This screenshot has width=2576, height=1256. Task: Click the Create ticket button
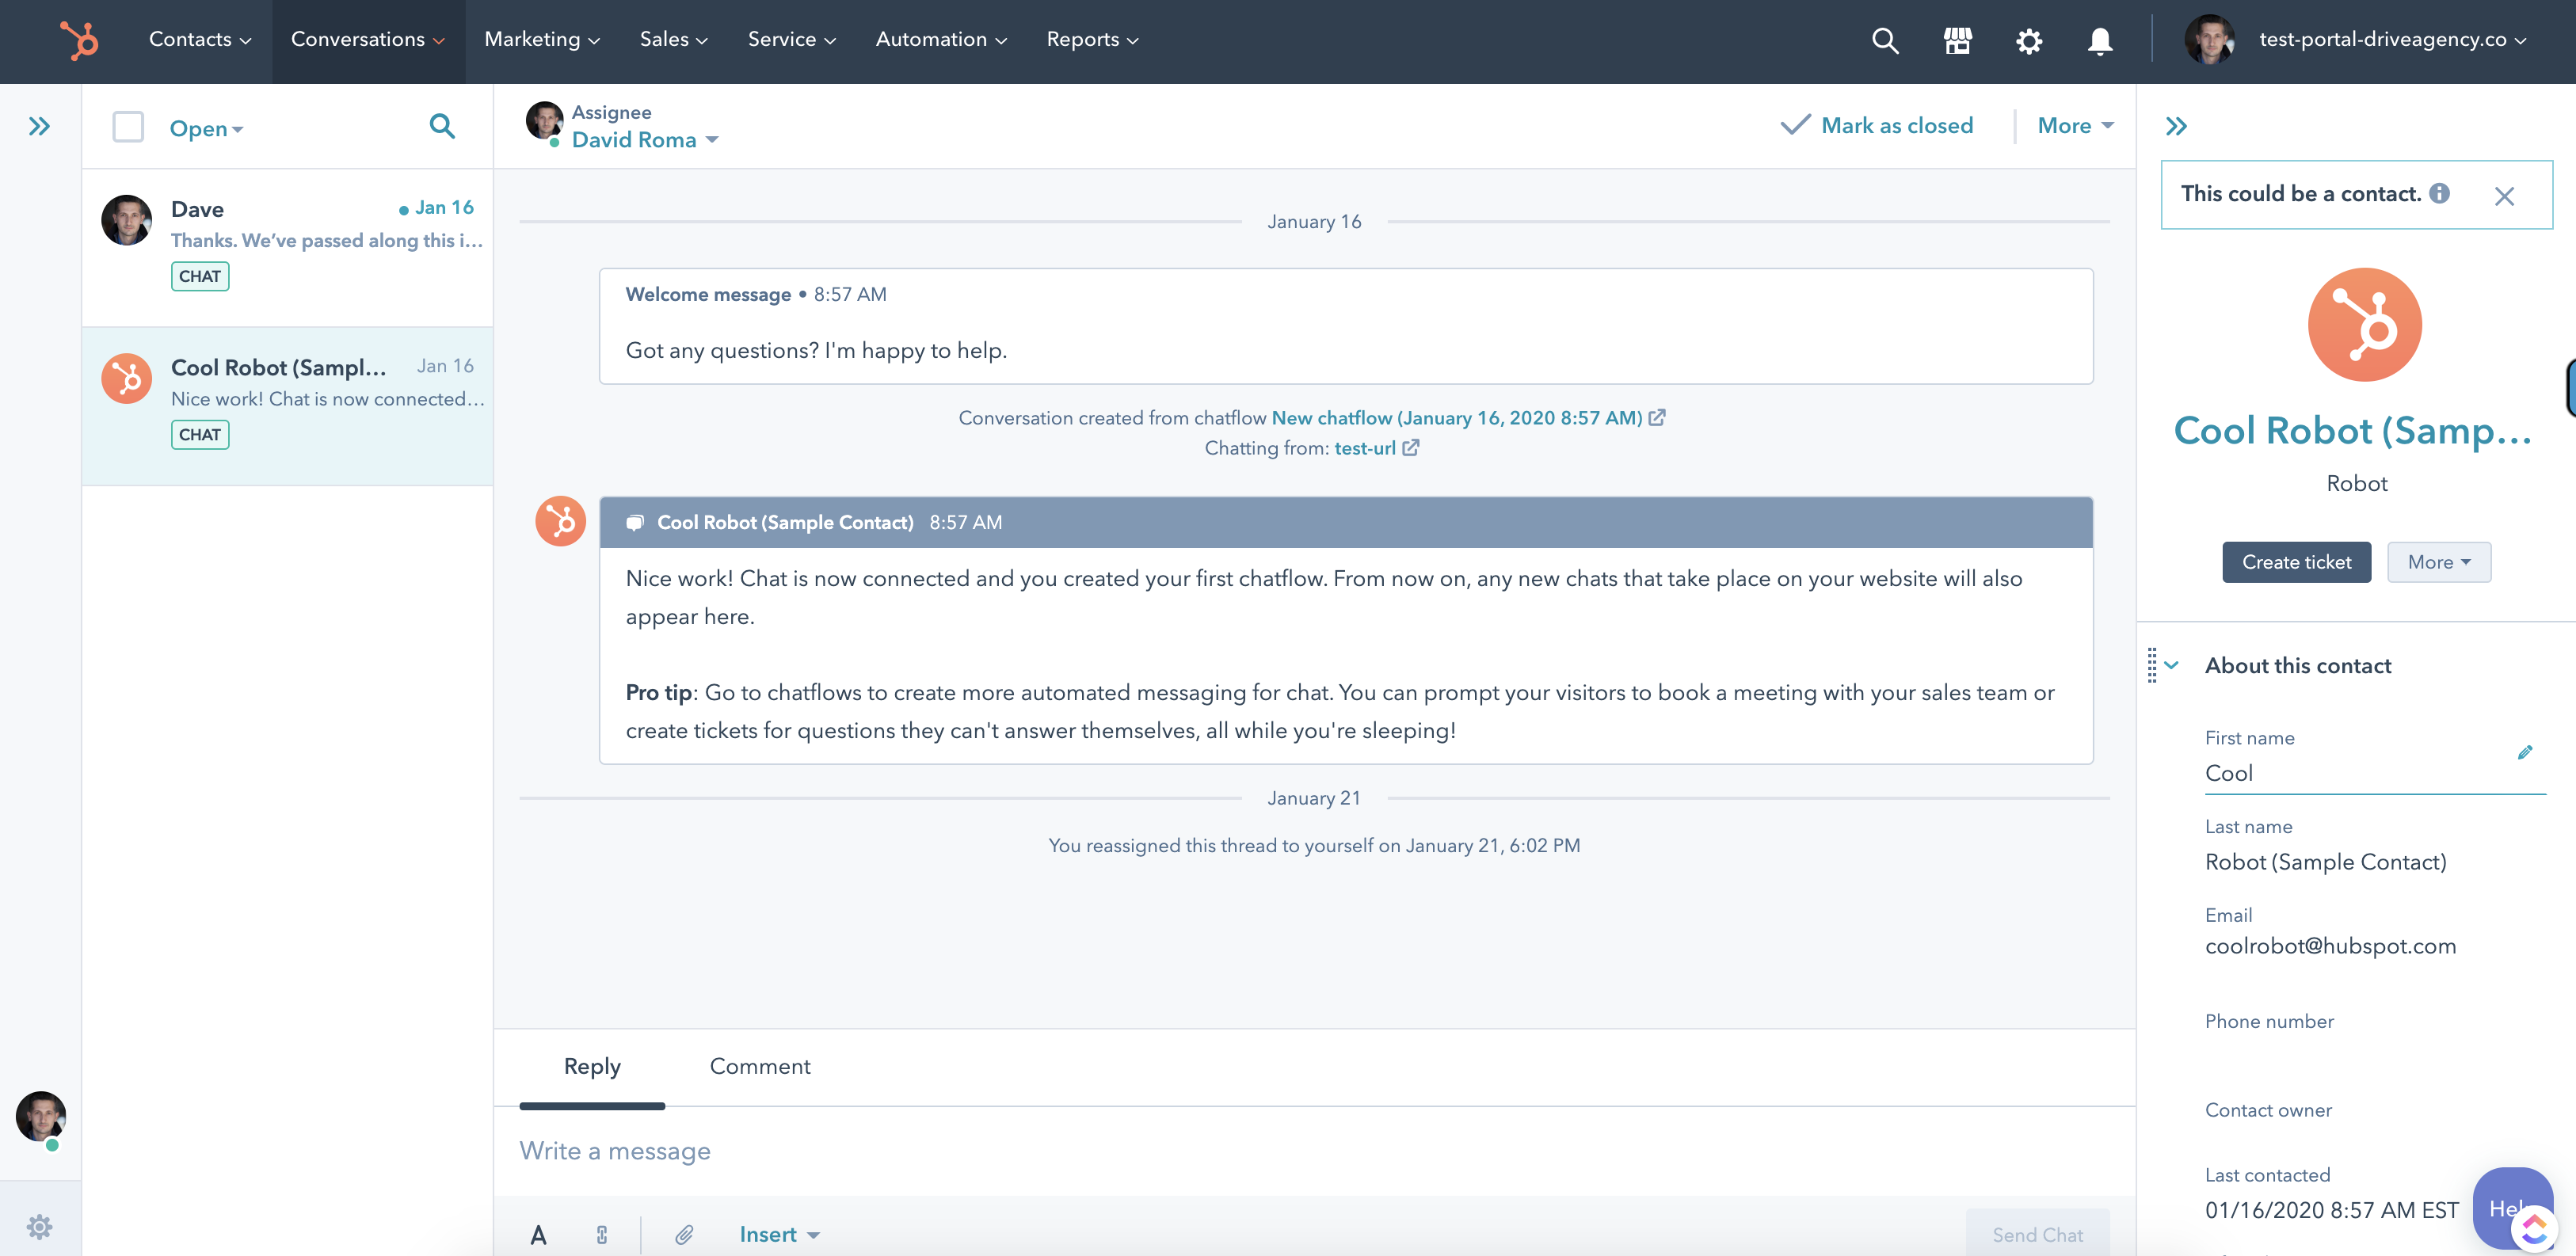pyautogui.click(x=2296, y=562)
